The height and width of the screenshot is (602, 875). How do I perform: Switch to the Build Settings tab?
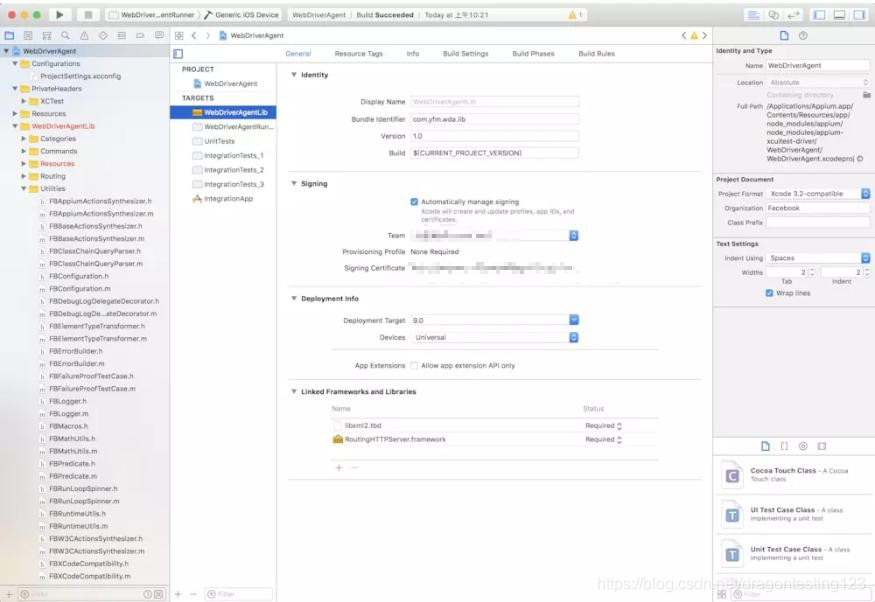(x=465, y=54)
